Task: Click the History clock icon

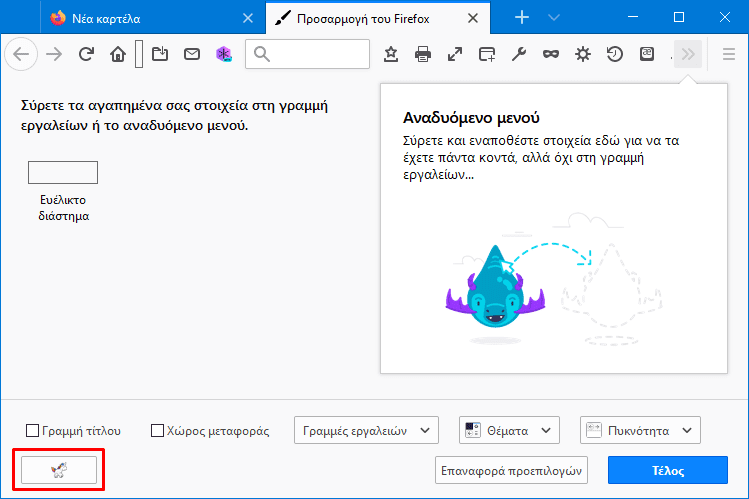Action: coord(615,54)
